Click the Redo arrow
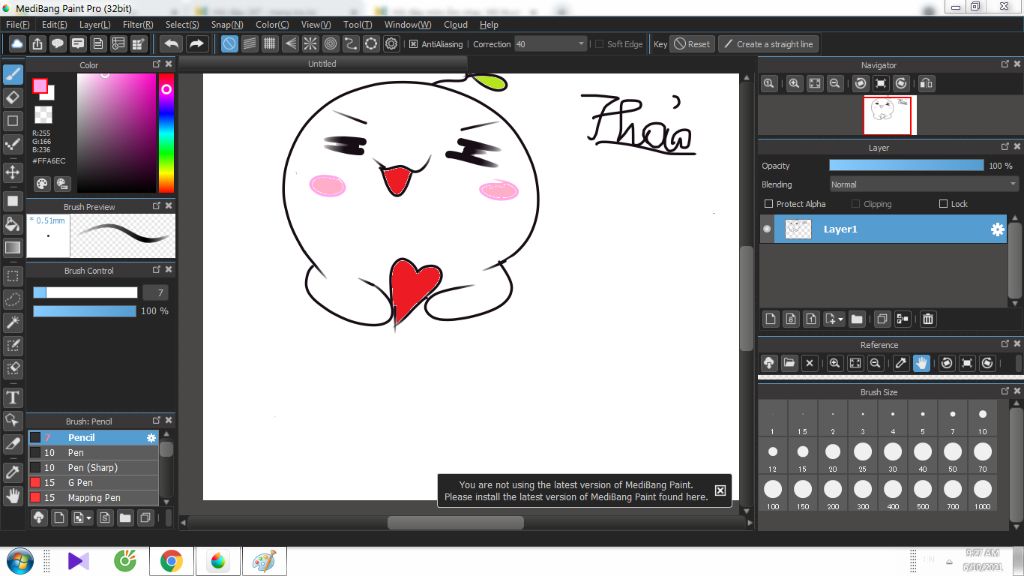 (x=196, y=44)
